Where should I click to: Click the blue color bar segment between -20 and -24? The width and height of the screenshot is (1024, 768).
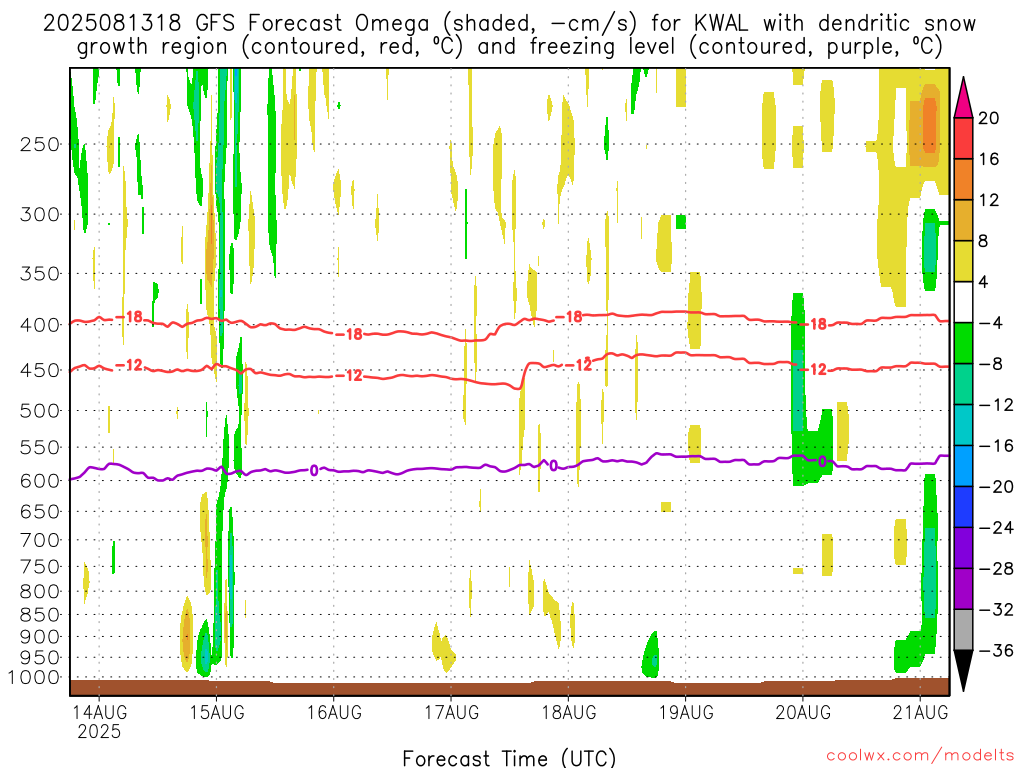click(x=963, y=507)
